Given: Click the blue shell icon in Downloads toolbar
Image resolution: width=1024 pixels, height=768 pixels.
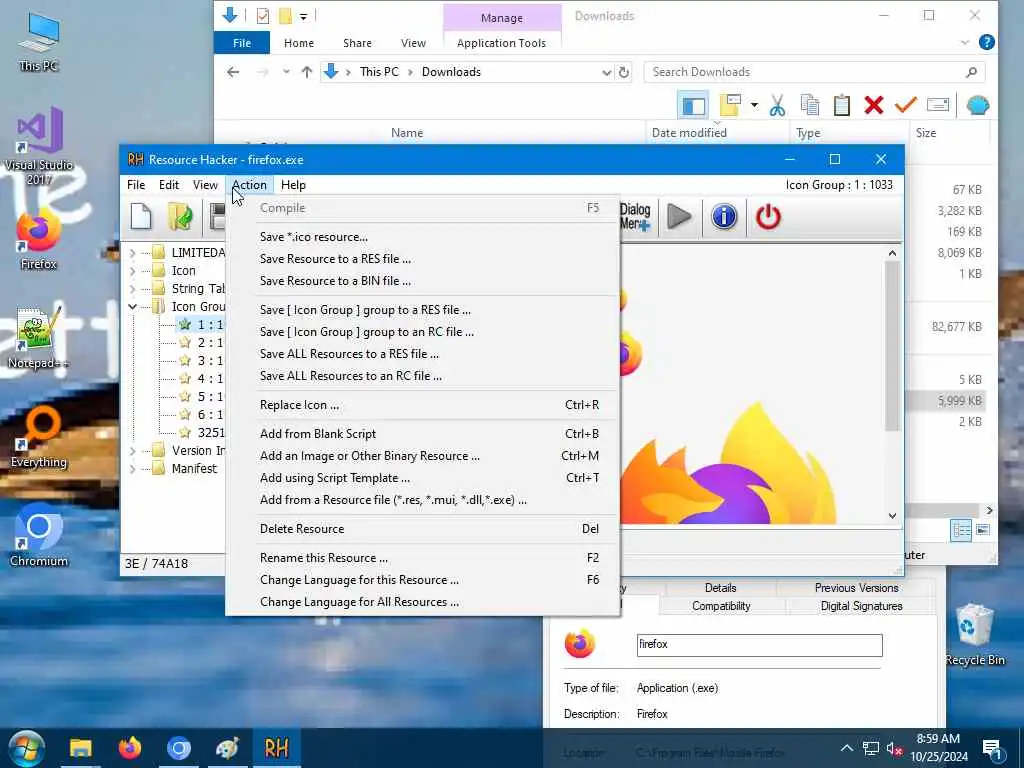Looking at the screenshot, I should 978,105.
